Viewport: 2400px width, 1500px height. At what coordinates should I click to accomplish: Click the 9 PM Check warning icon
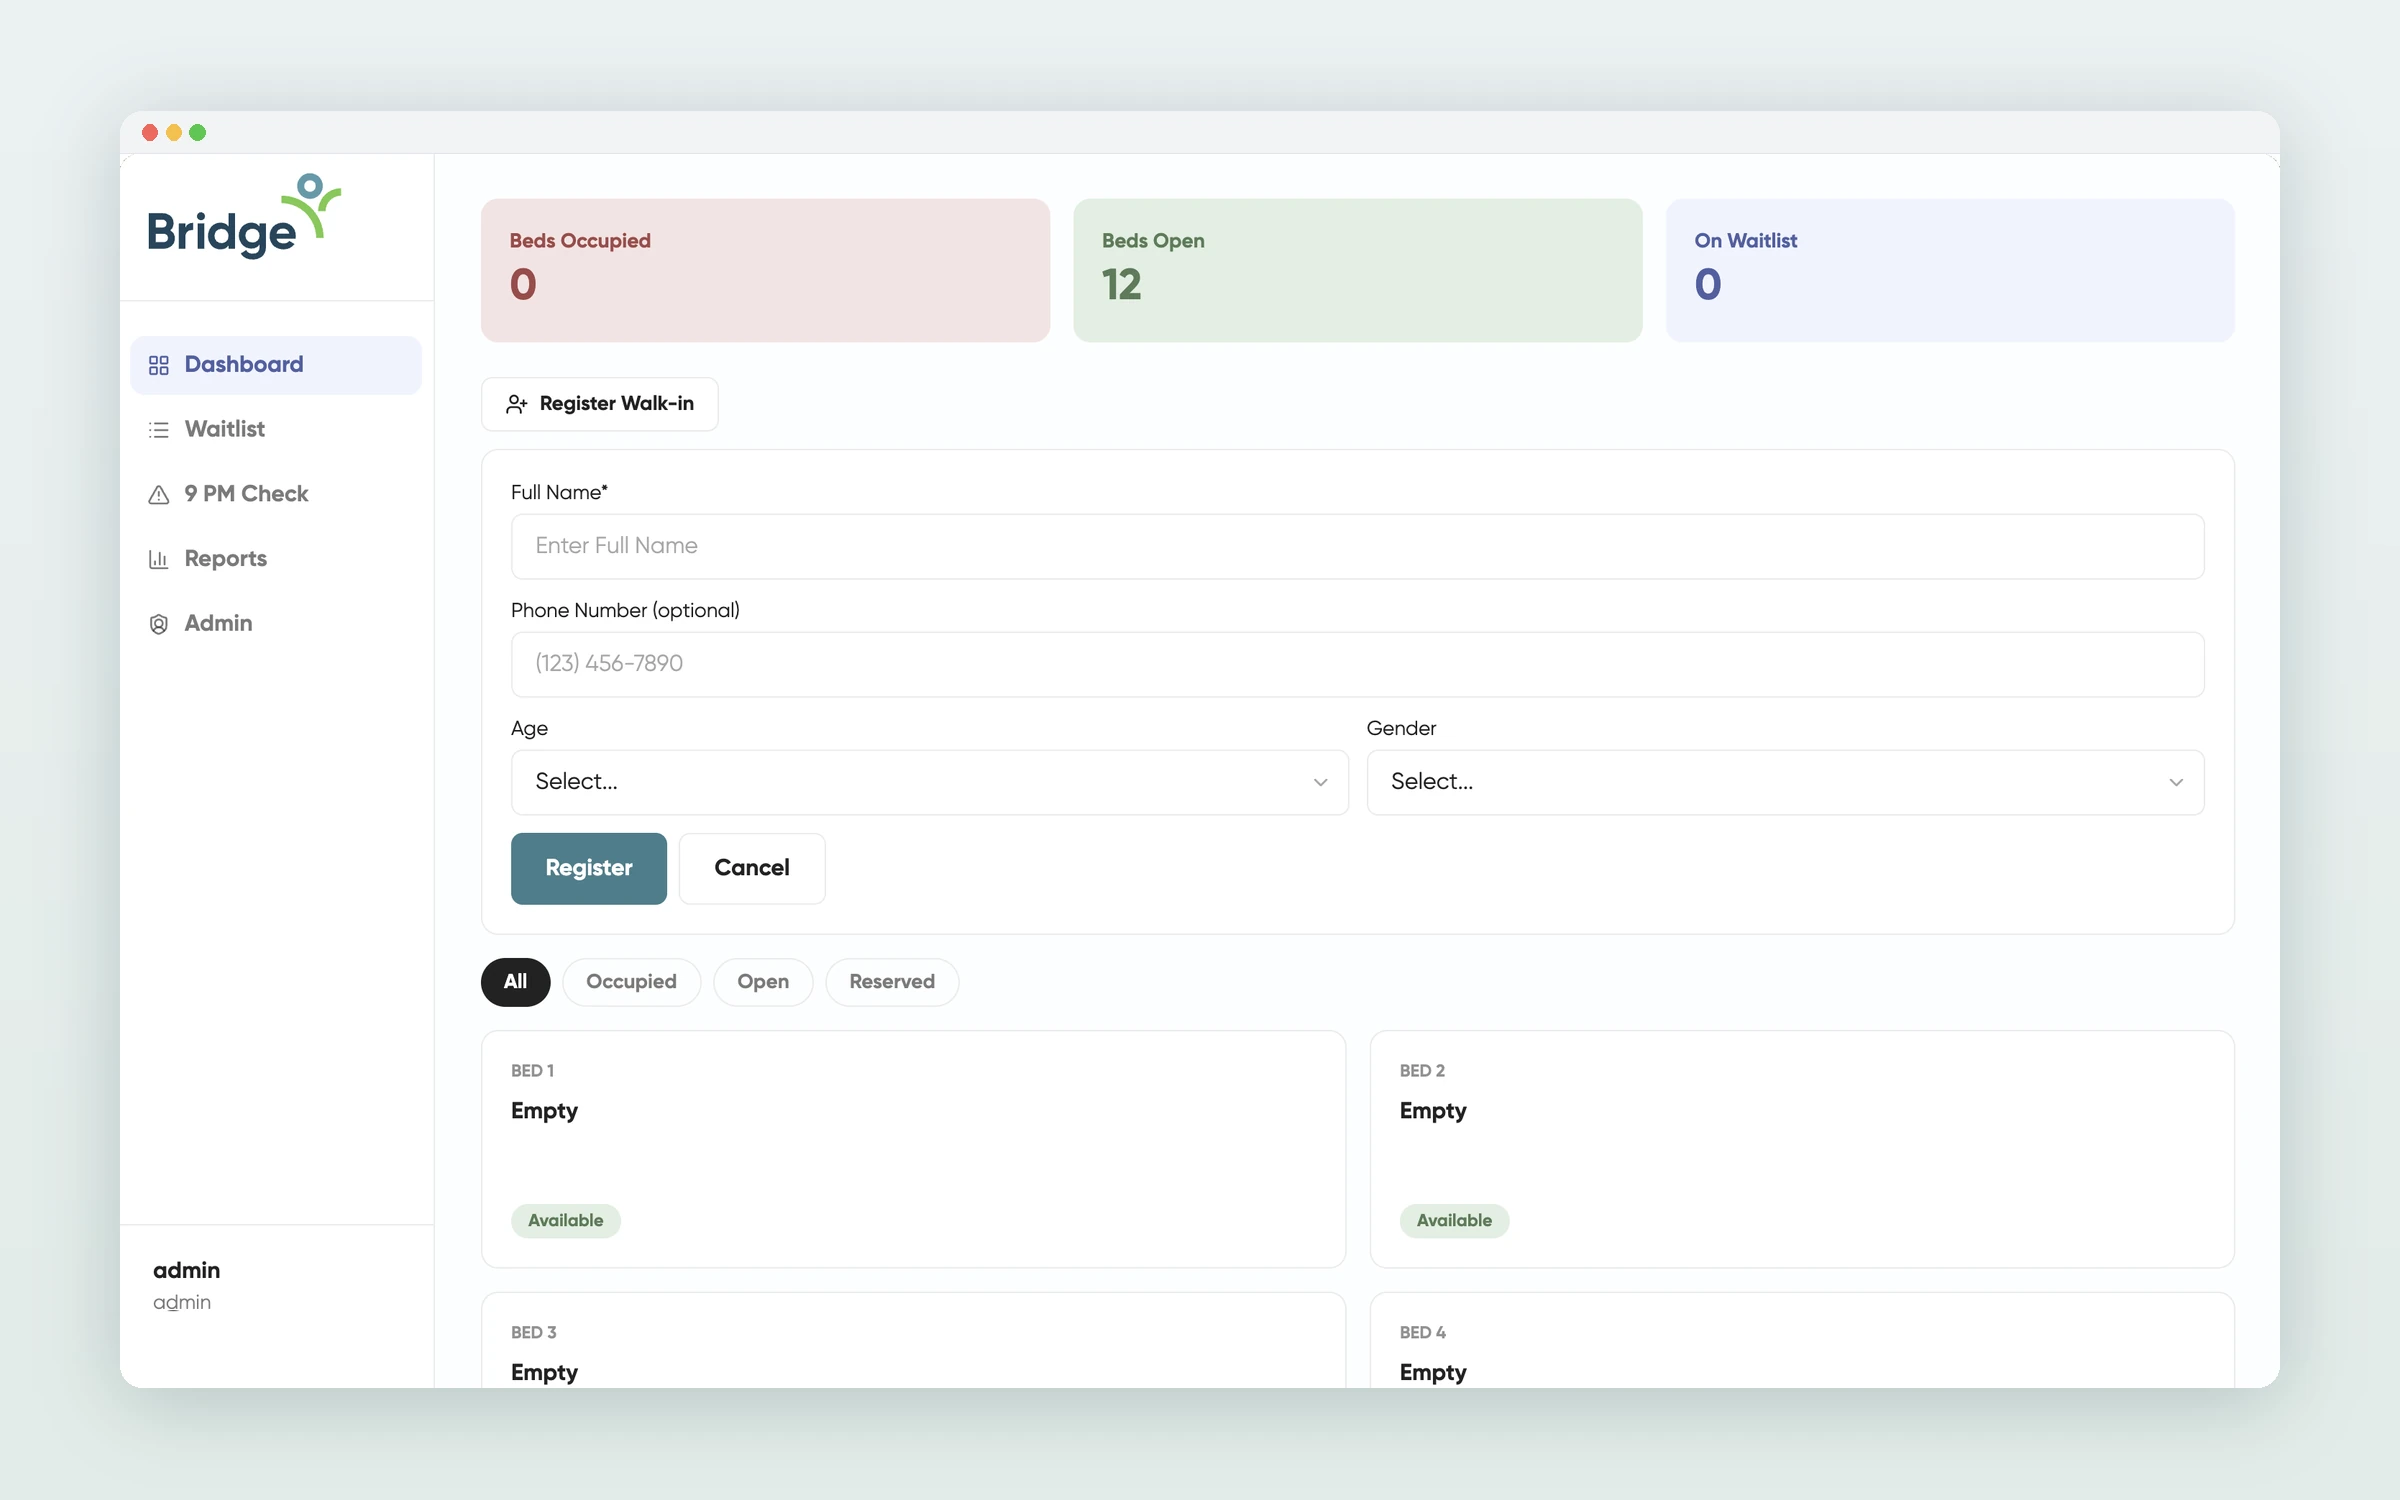[x=159, y=495]
